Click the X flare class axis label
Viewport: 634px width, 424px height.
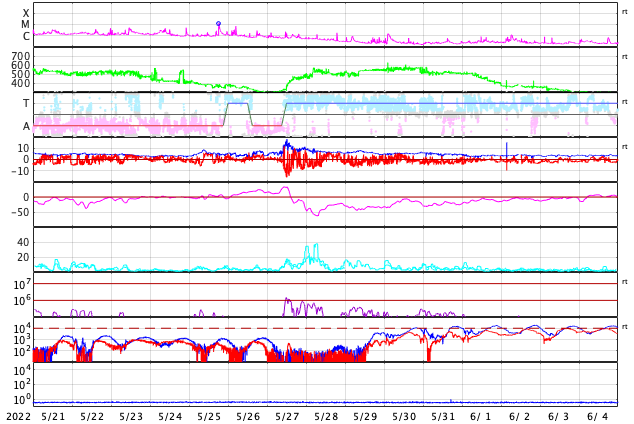[26, 13]
